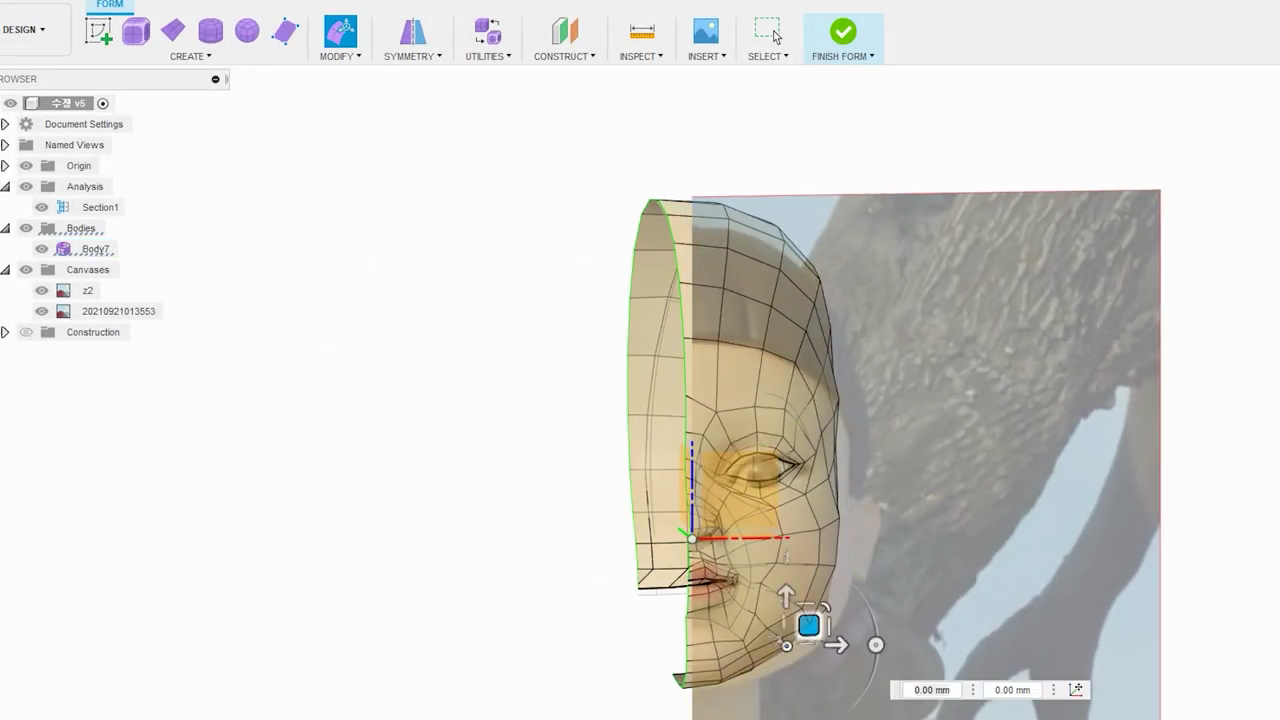The width and height of the screenshot is (1280, 720).
Task: Open the INSPECT dropdown menu
Action: [641, 56]
